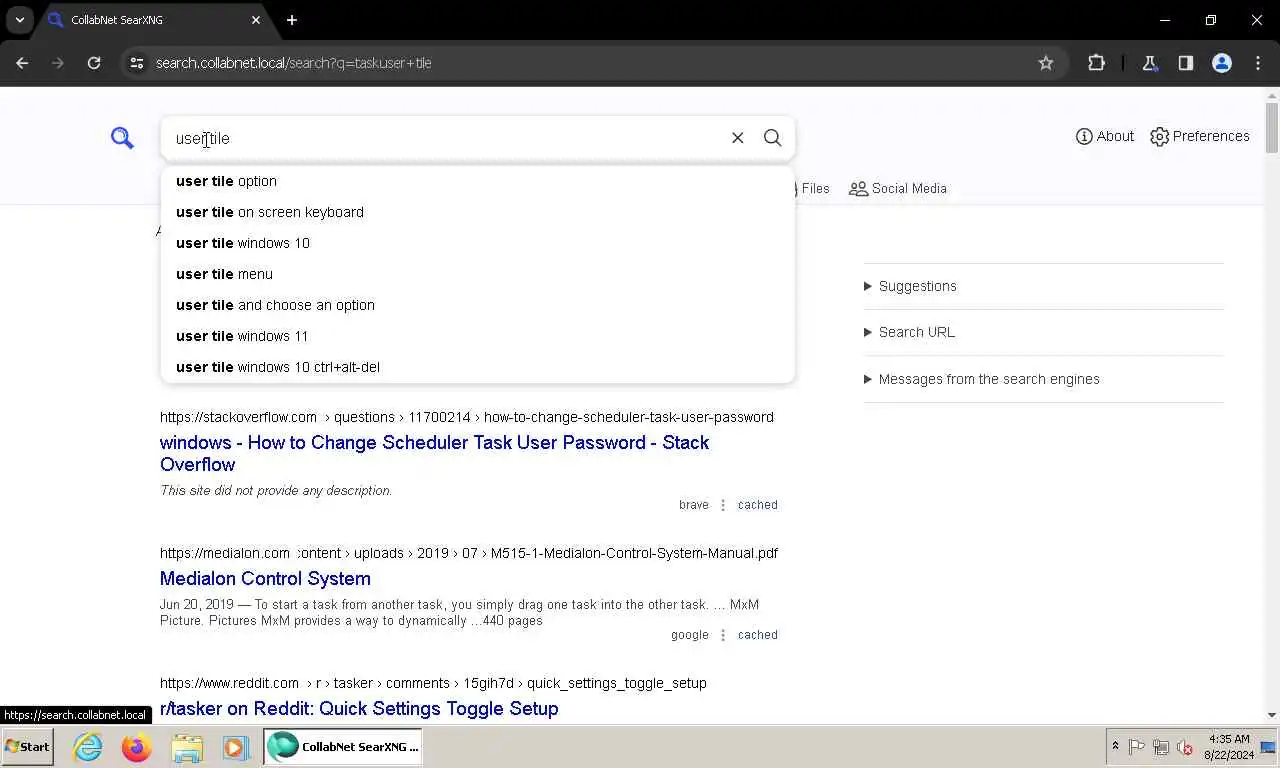Submit search with magnifier button

(773, 138)
